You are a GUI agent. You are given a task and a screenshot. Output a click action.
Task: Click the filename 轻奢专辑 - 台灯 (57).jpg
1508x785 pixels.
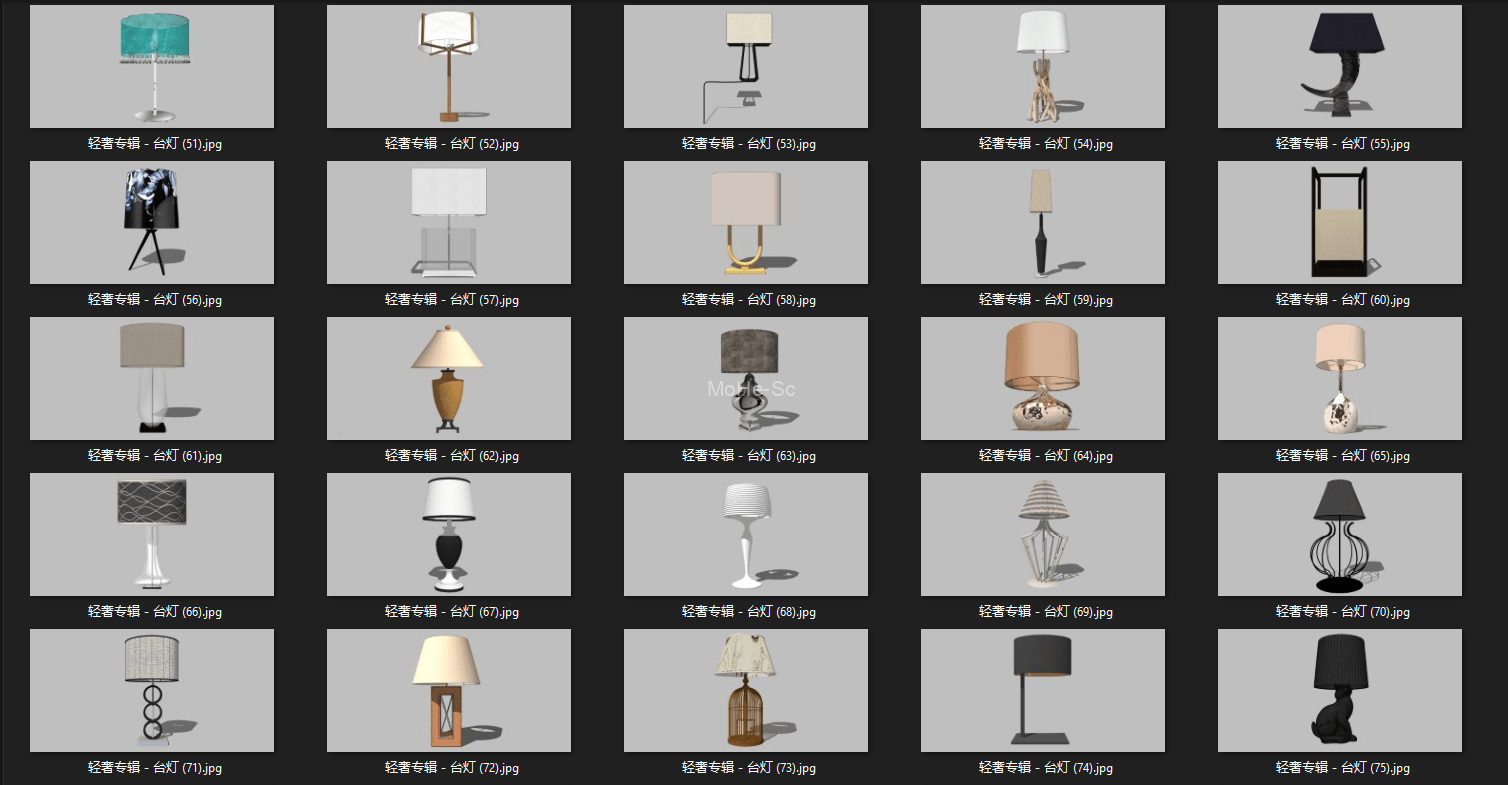451,300
